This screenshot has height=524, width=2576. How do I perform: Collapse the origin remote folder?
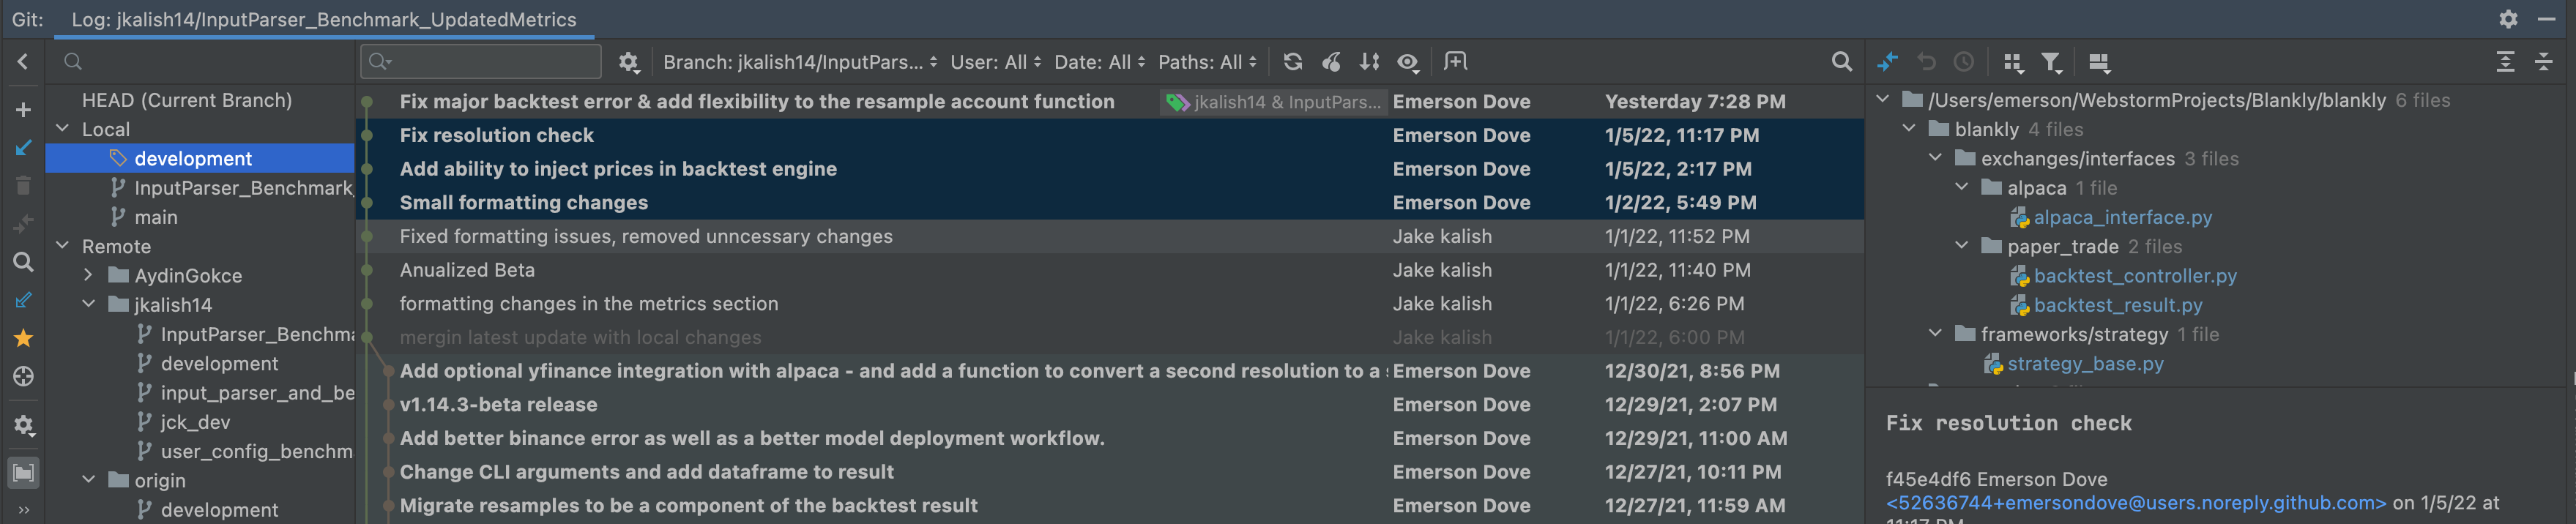tap(89, 479)
